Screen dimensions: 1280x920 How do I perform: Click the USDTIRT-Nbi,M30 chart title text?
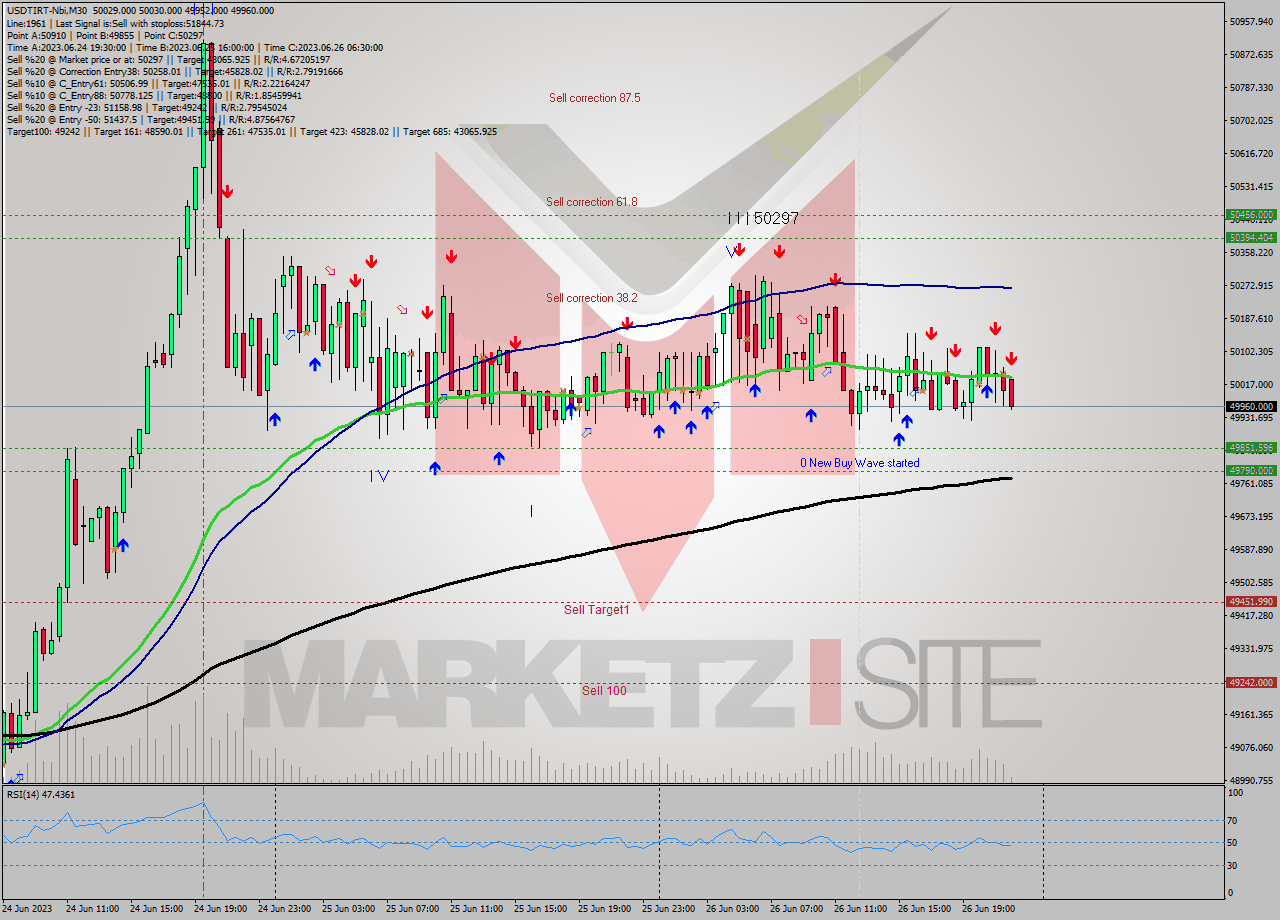49,11
